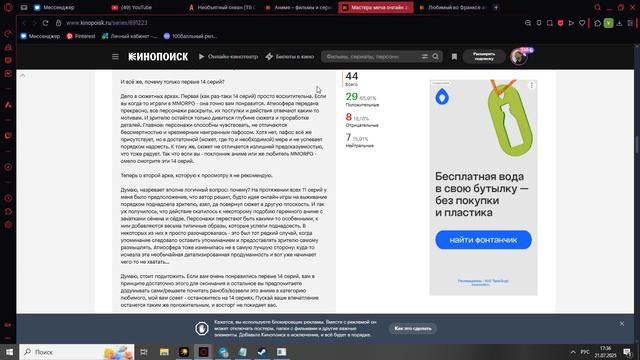Open the Онлайн-кинотеатр link
The image size is (640, 360).
click(x=229, y=57)
